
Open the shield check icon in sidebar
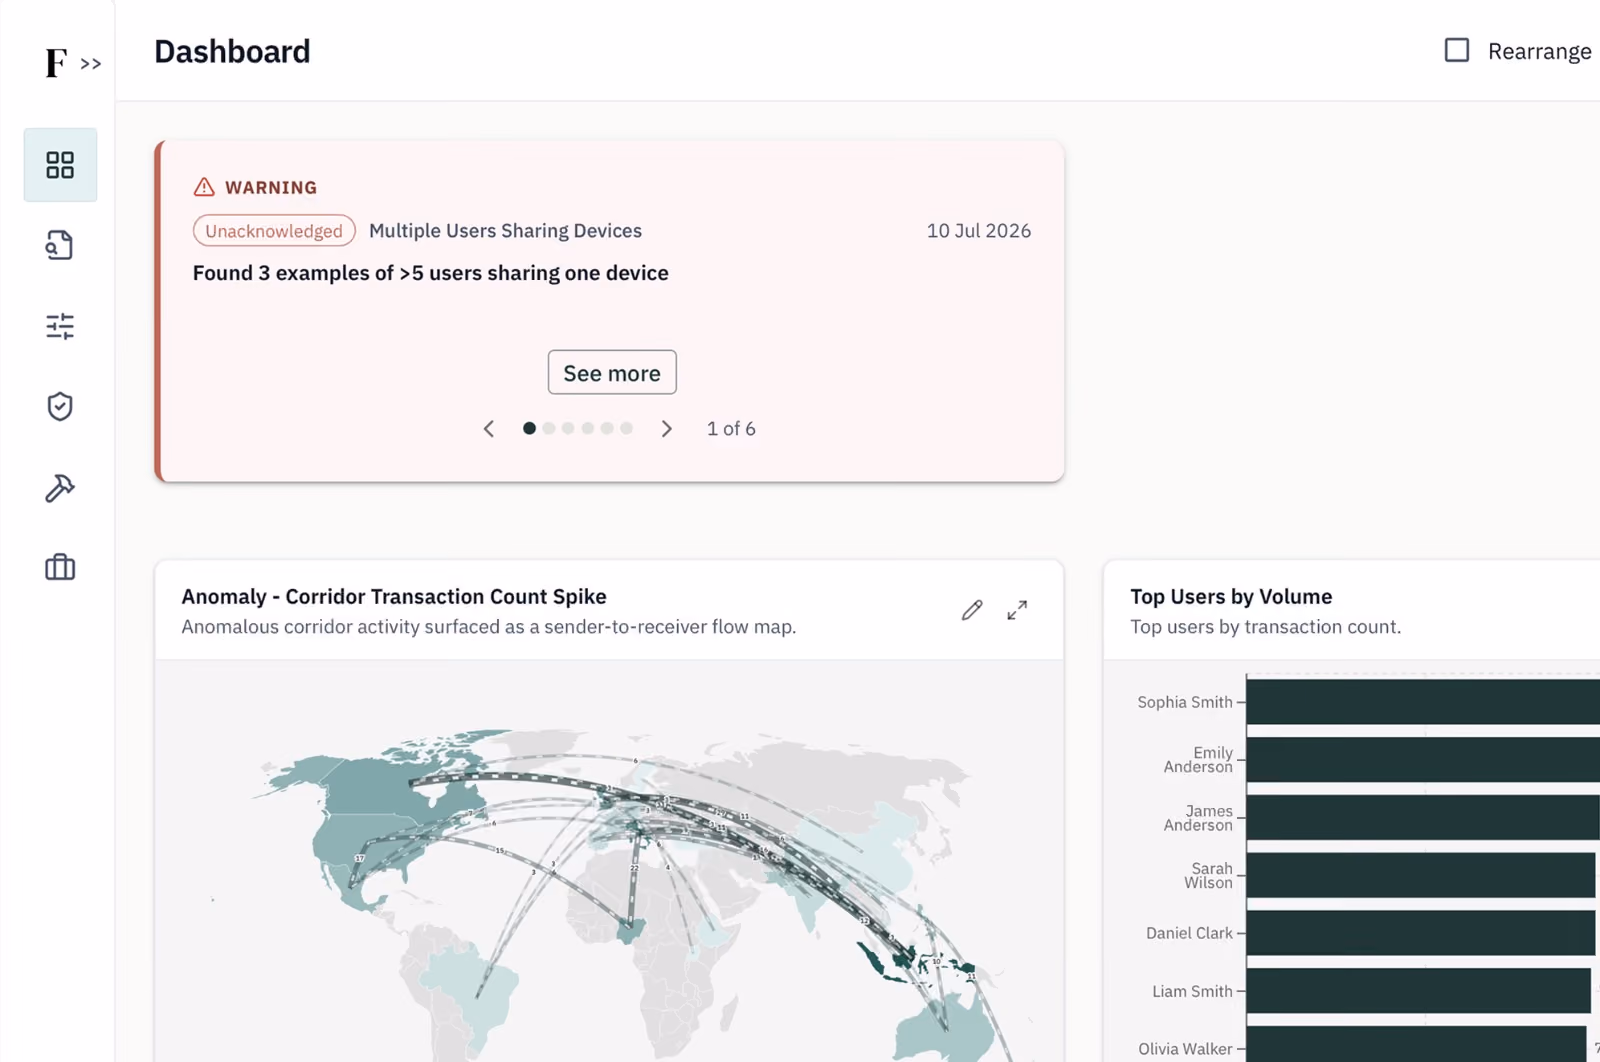point(60,406)
